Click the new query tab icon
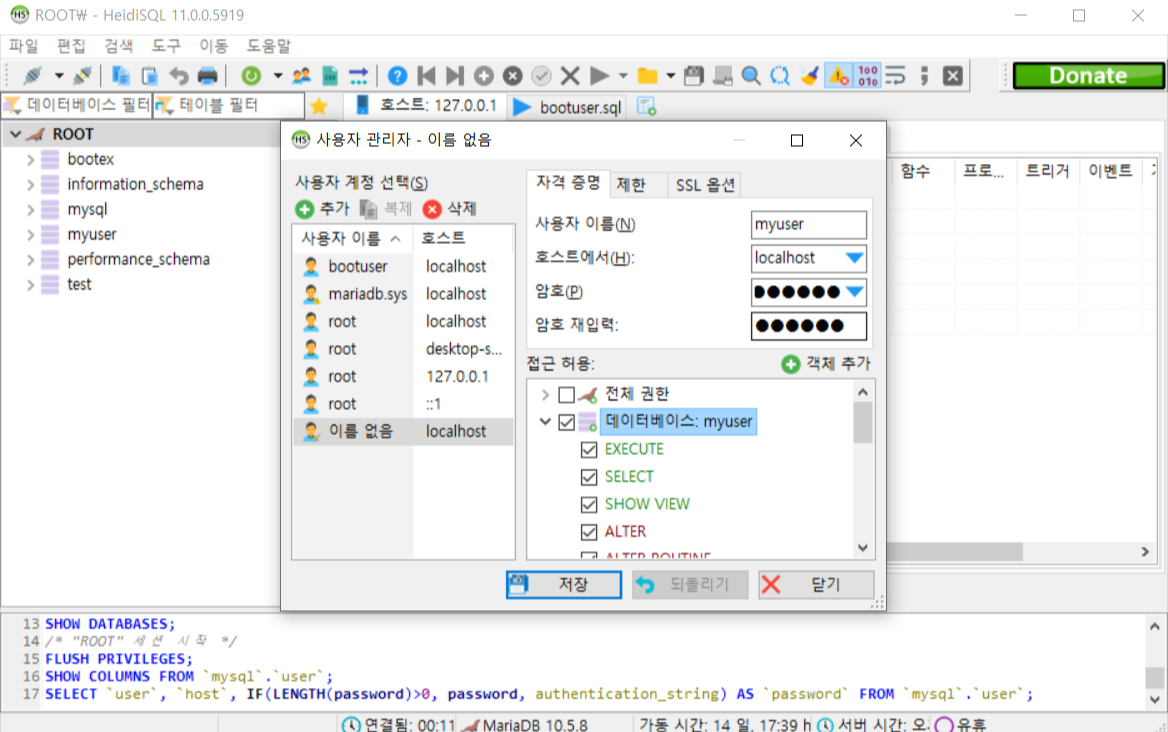 pos(646,106)
